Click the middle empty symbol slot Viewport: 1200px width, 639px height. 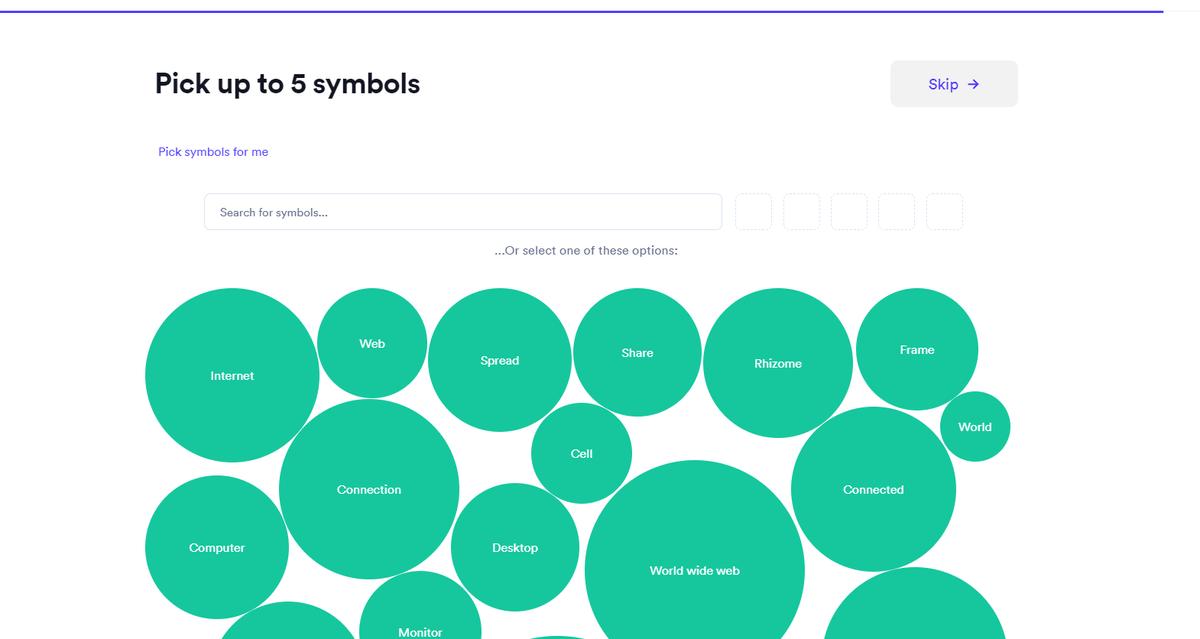[849, 212]
